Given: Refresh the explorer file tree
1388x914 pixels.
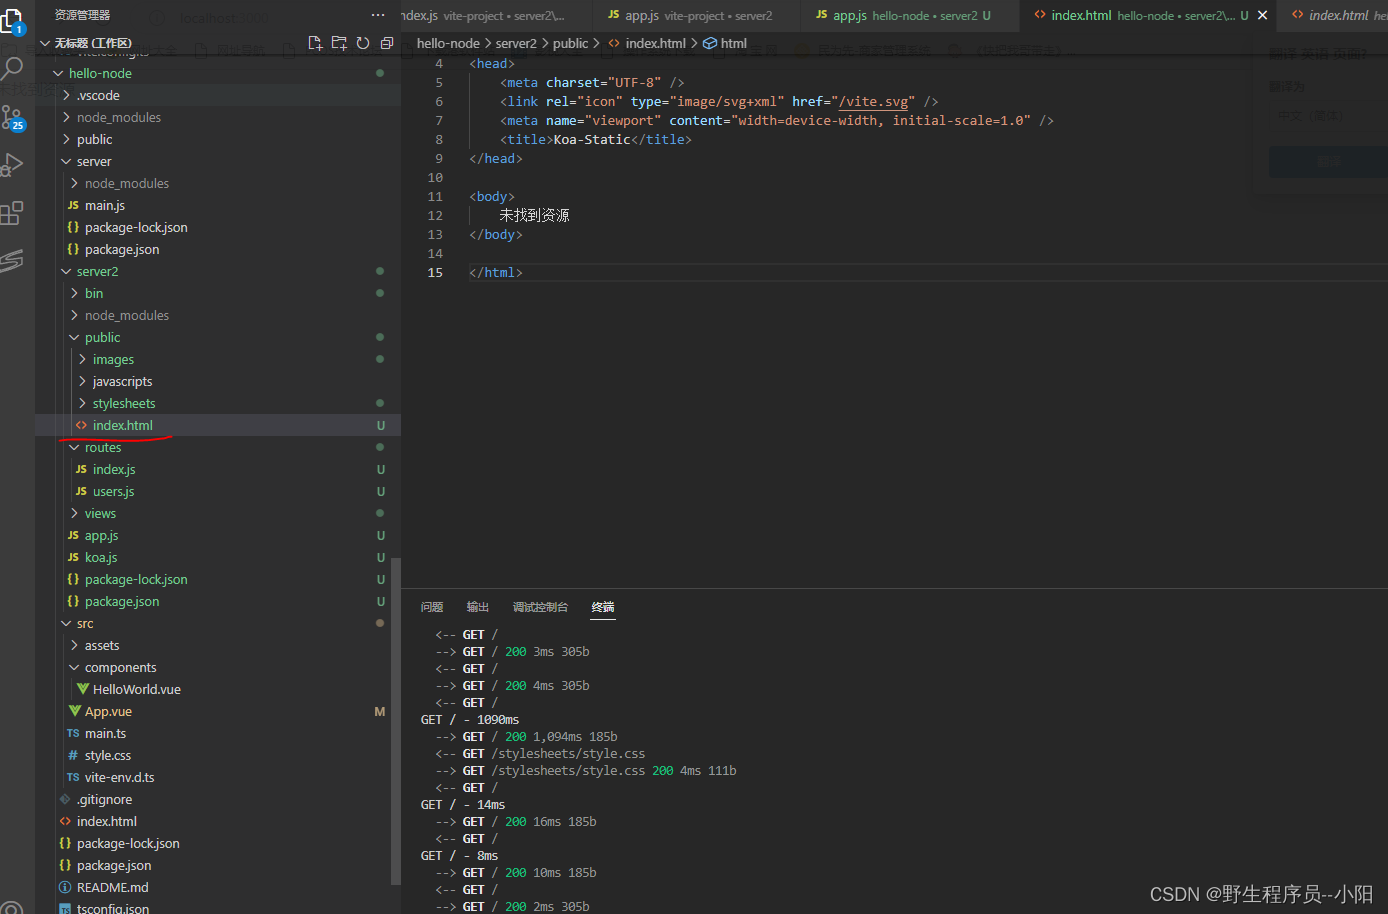Looking at the screenshot, I should pyautogui.click(x=363, y=43).
